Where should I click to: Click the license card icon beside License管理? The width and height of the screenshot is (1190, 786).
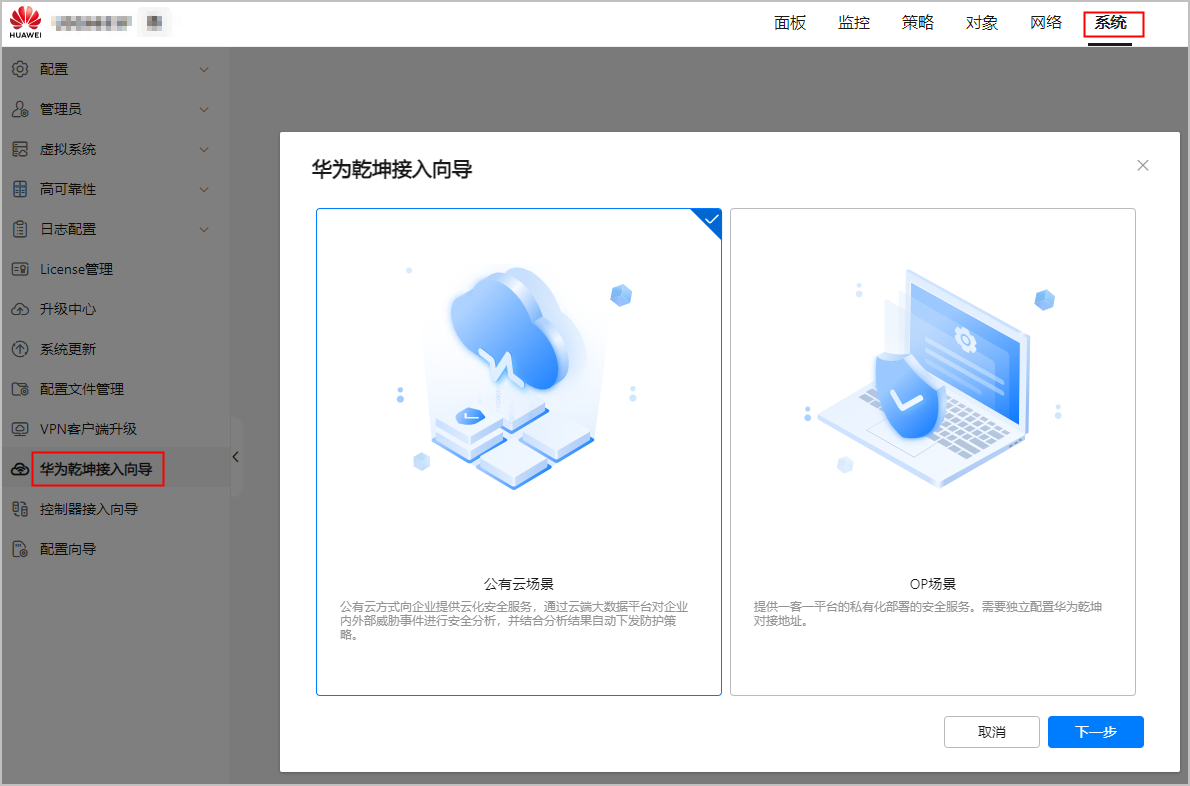click(x=20, y=269)
